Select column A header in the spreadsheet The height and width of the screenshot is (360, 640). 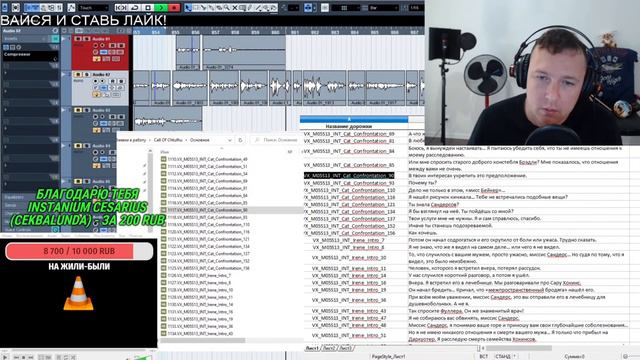click(x=354, y=119)
